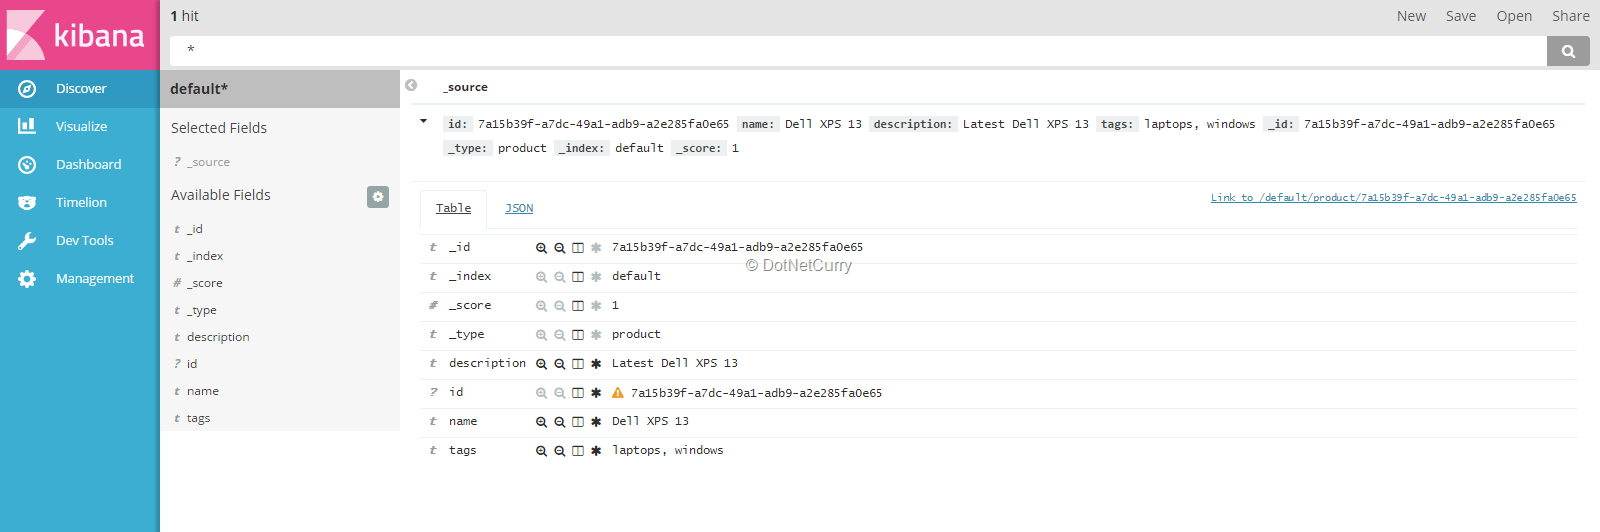
Task: Open the Available Fields settings gear
Action: 377,196
